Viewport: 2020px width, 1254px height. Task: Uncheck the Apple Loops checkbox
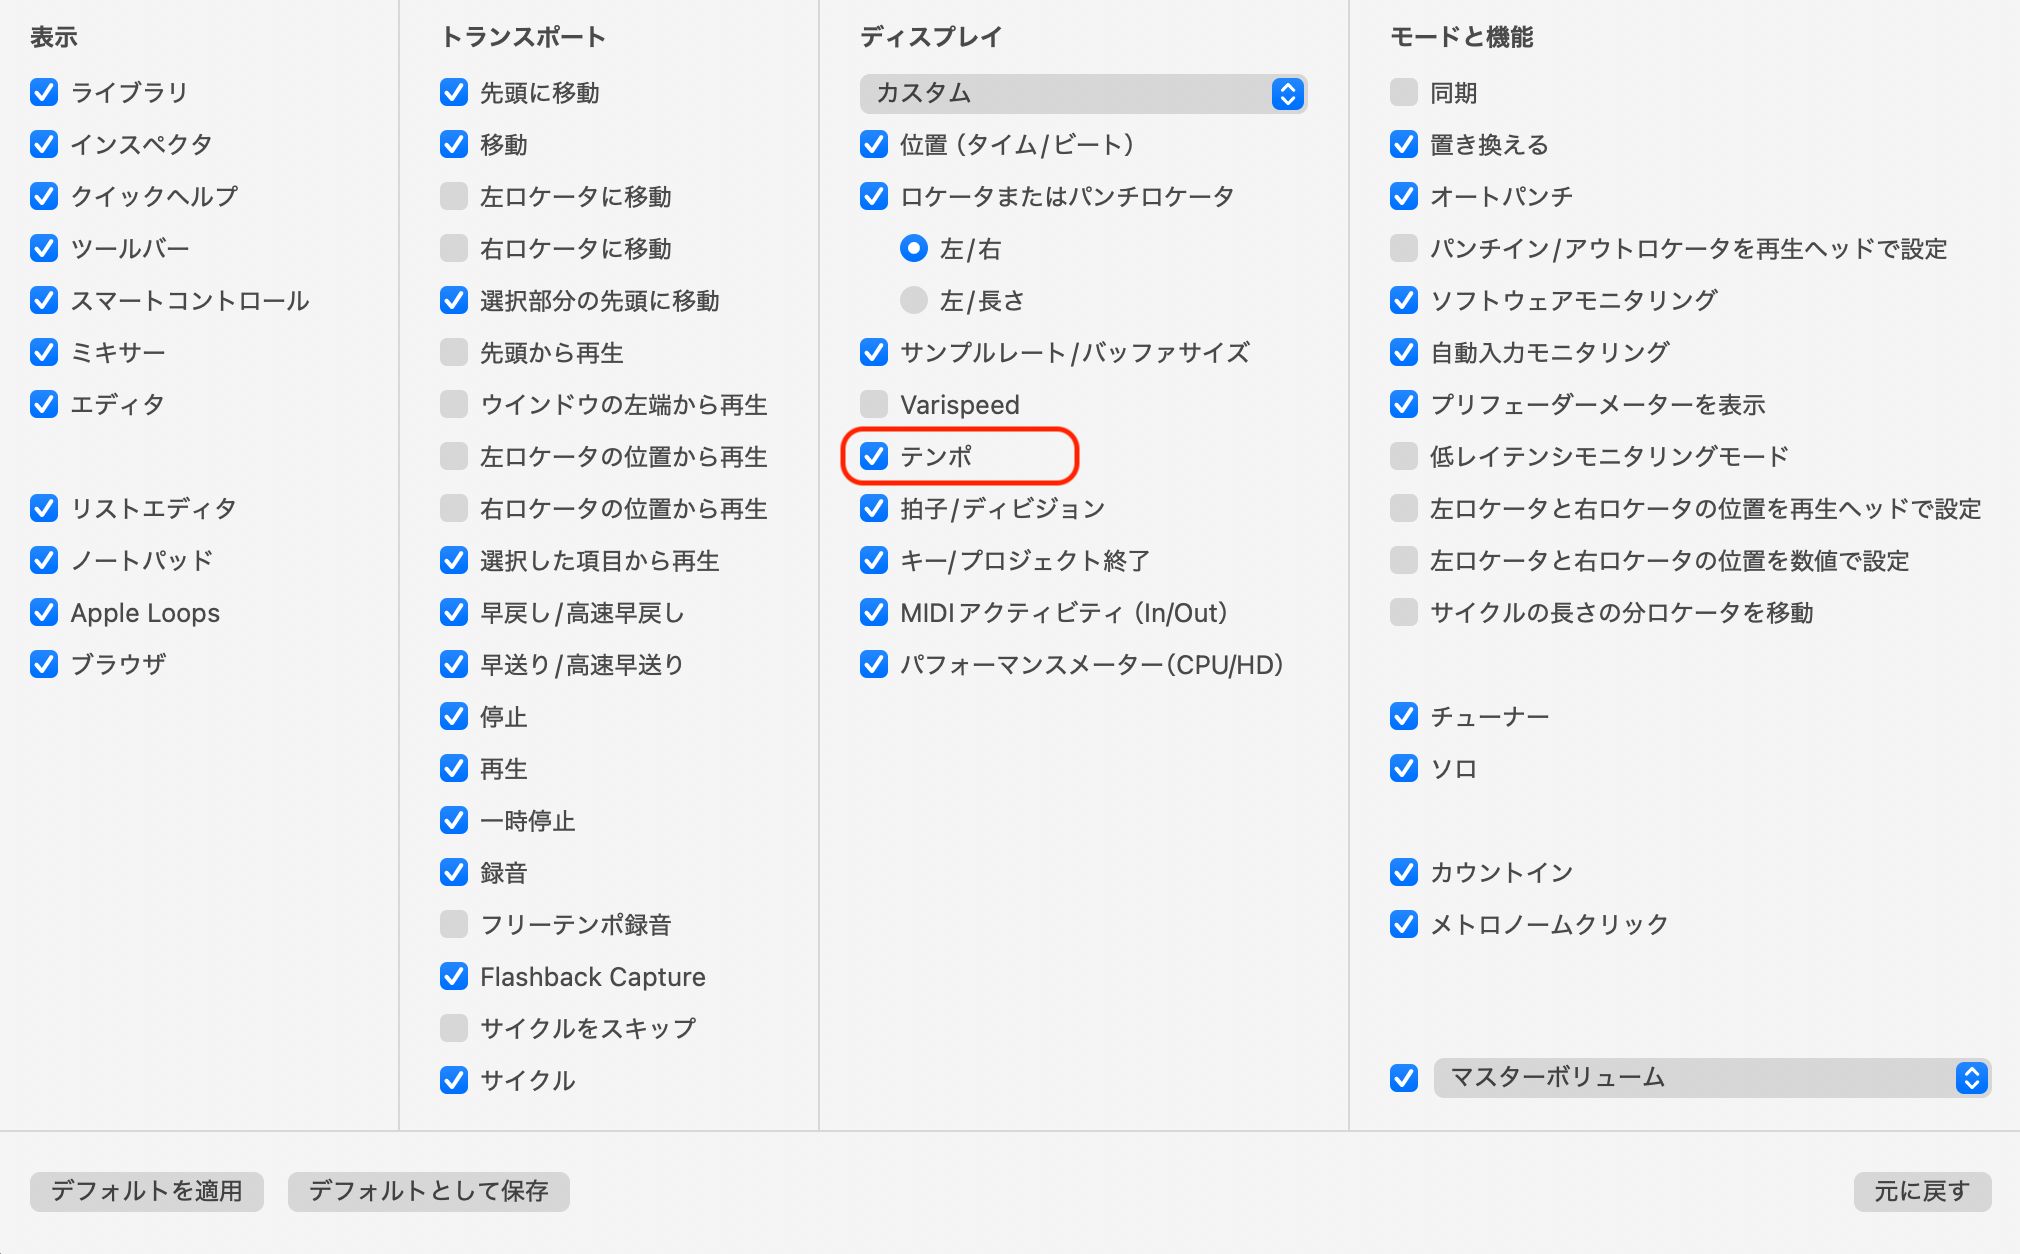click(44, 612)
